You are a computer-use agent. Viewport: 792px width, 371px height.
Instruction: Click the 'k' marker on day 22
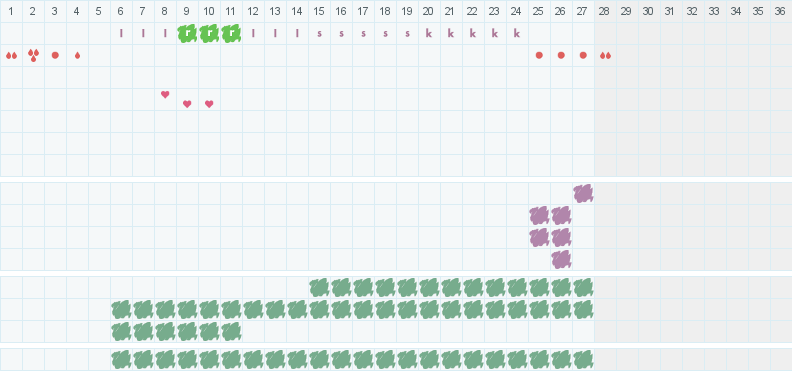click(x=473, y=34)
